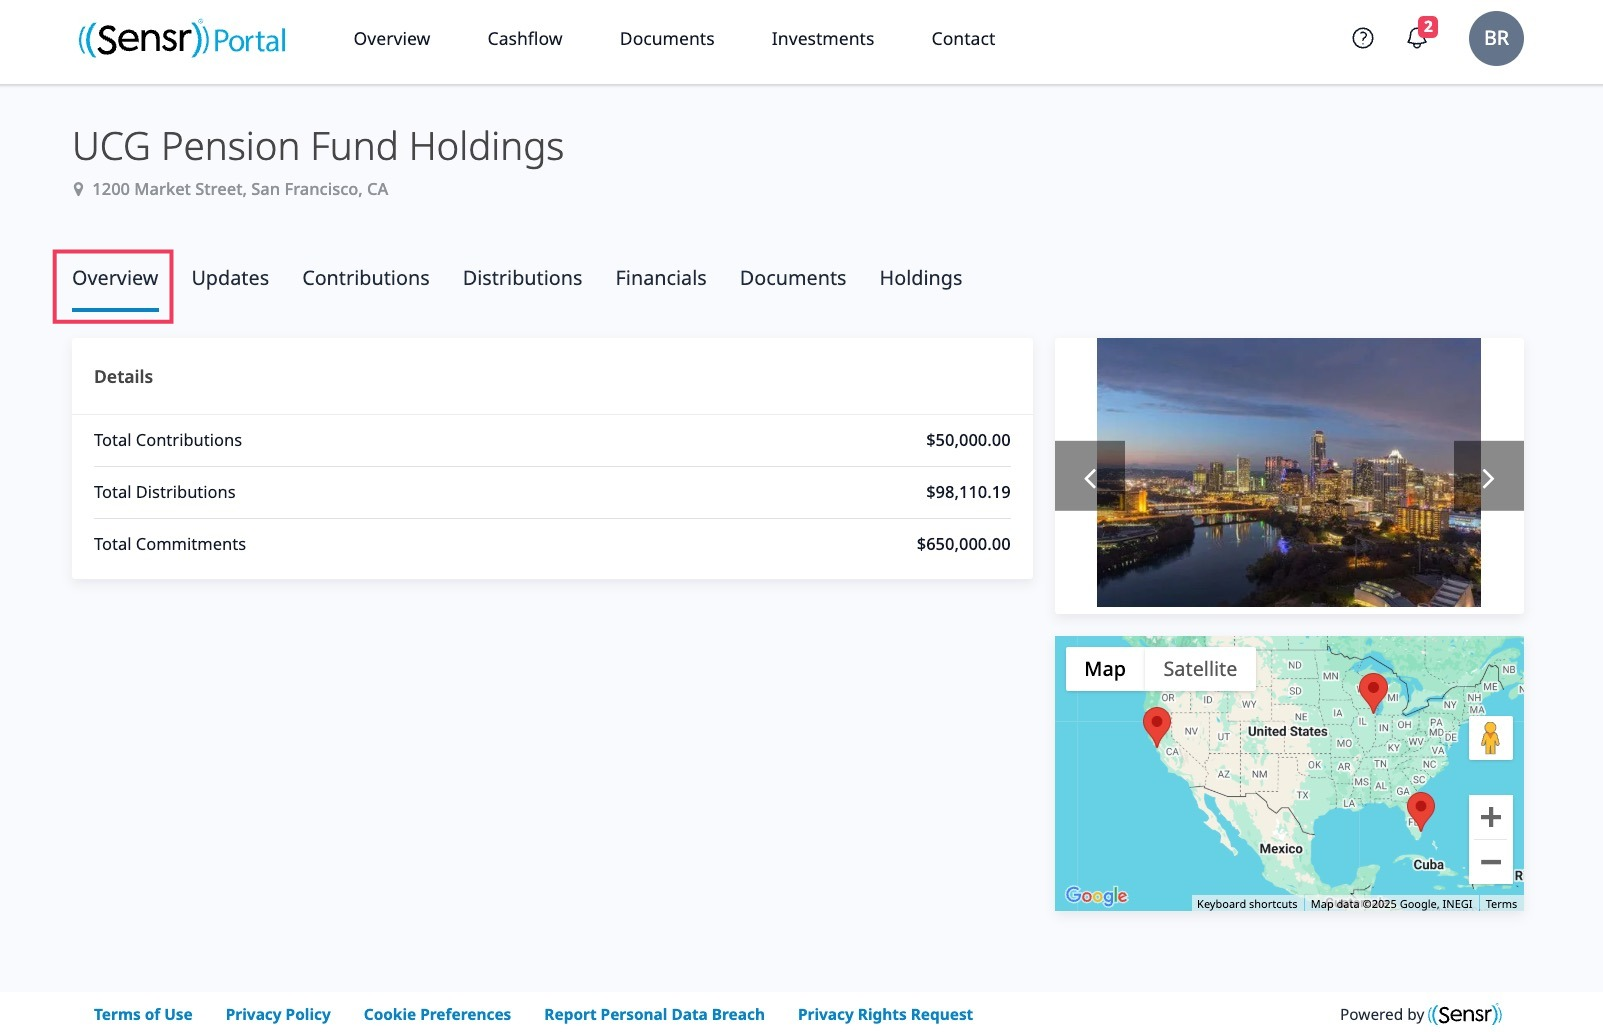This screenshot has height=1032, width=1603.
Task: Open the help question mark icon
Action: pyautogui.click(x=1362, y=38)
